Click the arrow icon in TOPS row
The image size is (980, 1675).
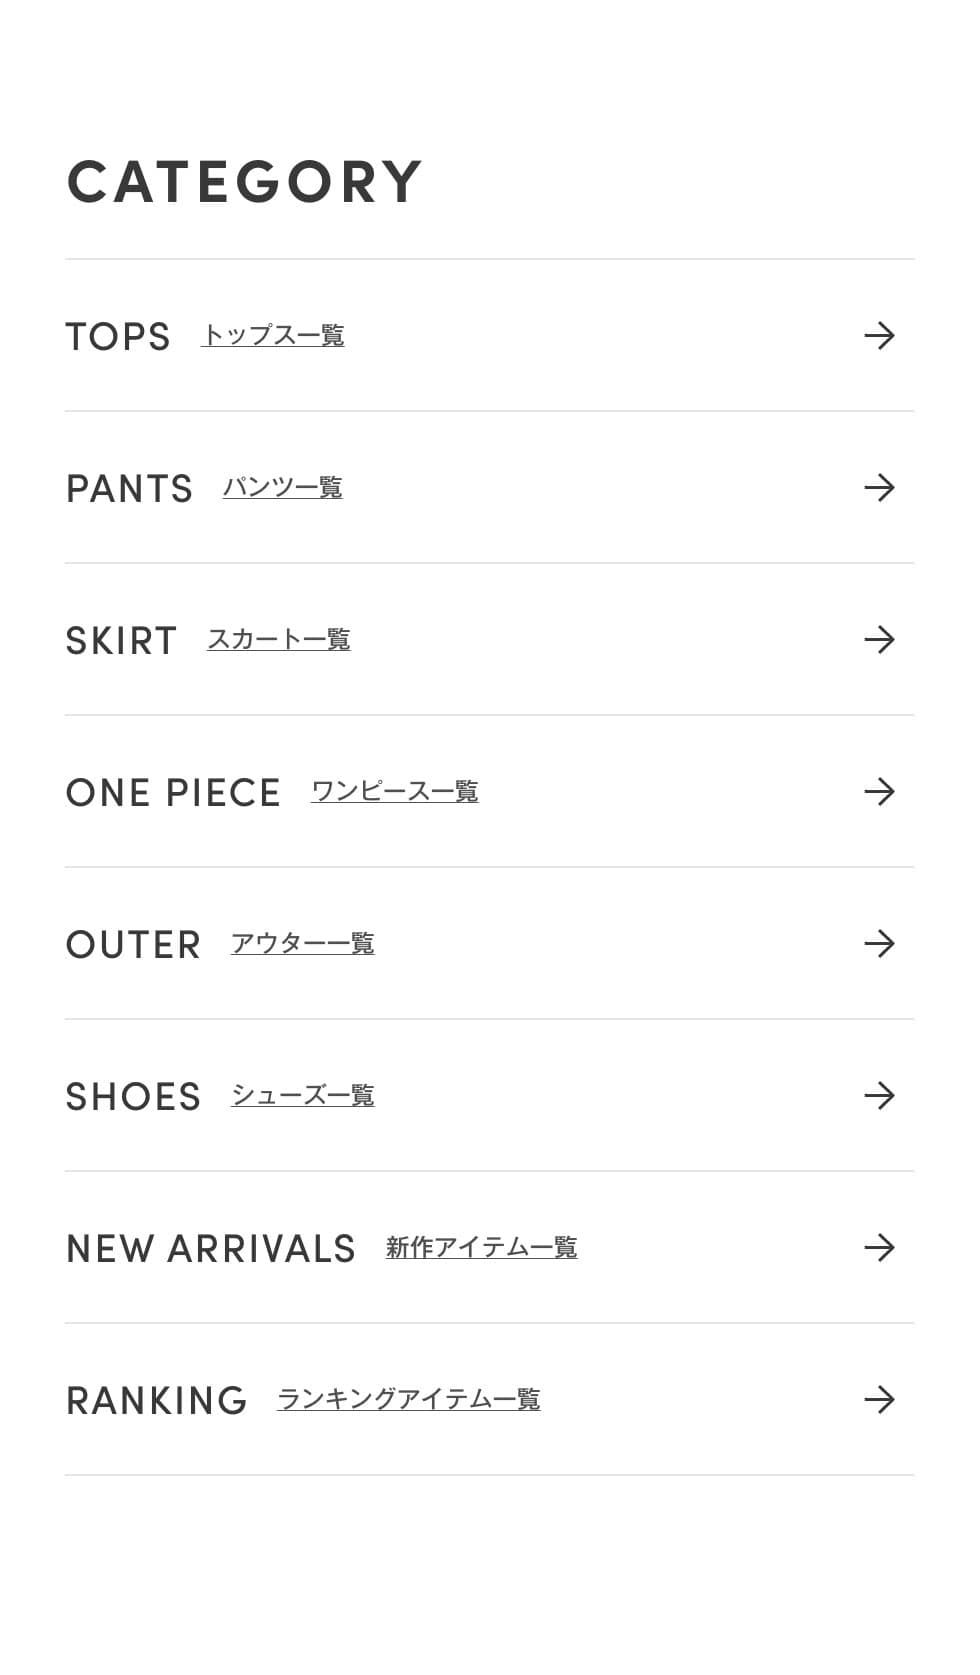tap(879, 336)
